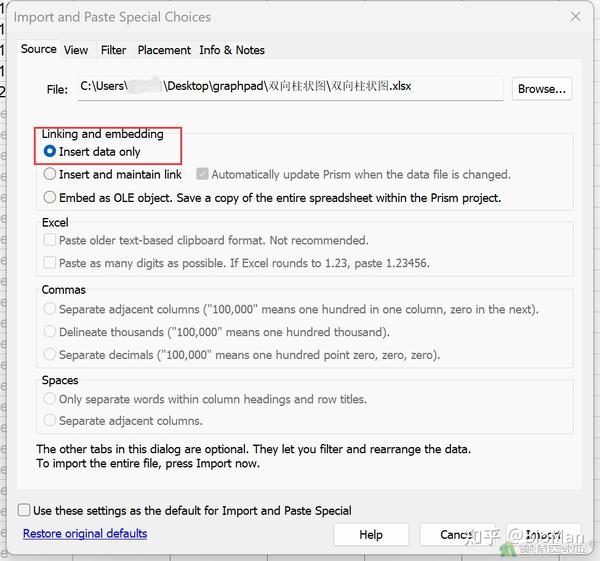Click into the File path field
600x561 pixels.
coord(290,88)
